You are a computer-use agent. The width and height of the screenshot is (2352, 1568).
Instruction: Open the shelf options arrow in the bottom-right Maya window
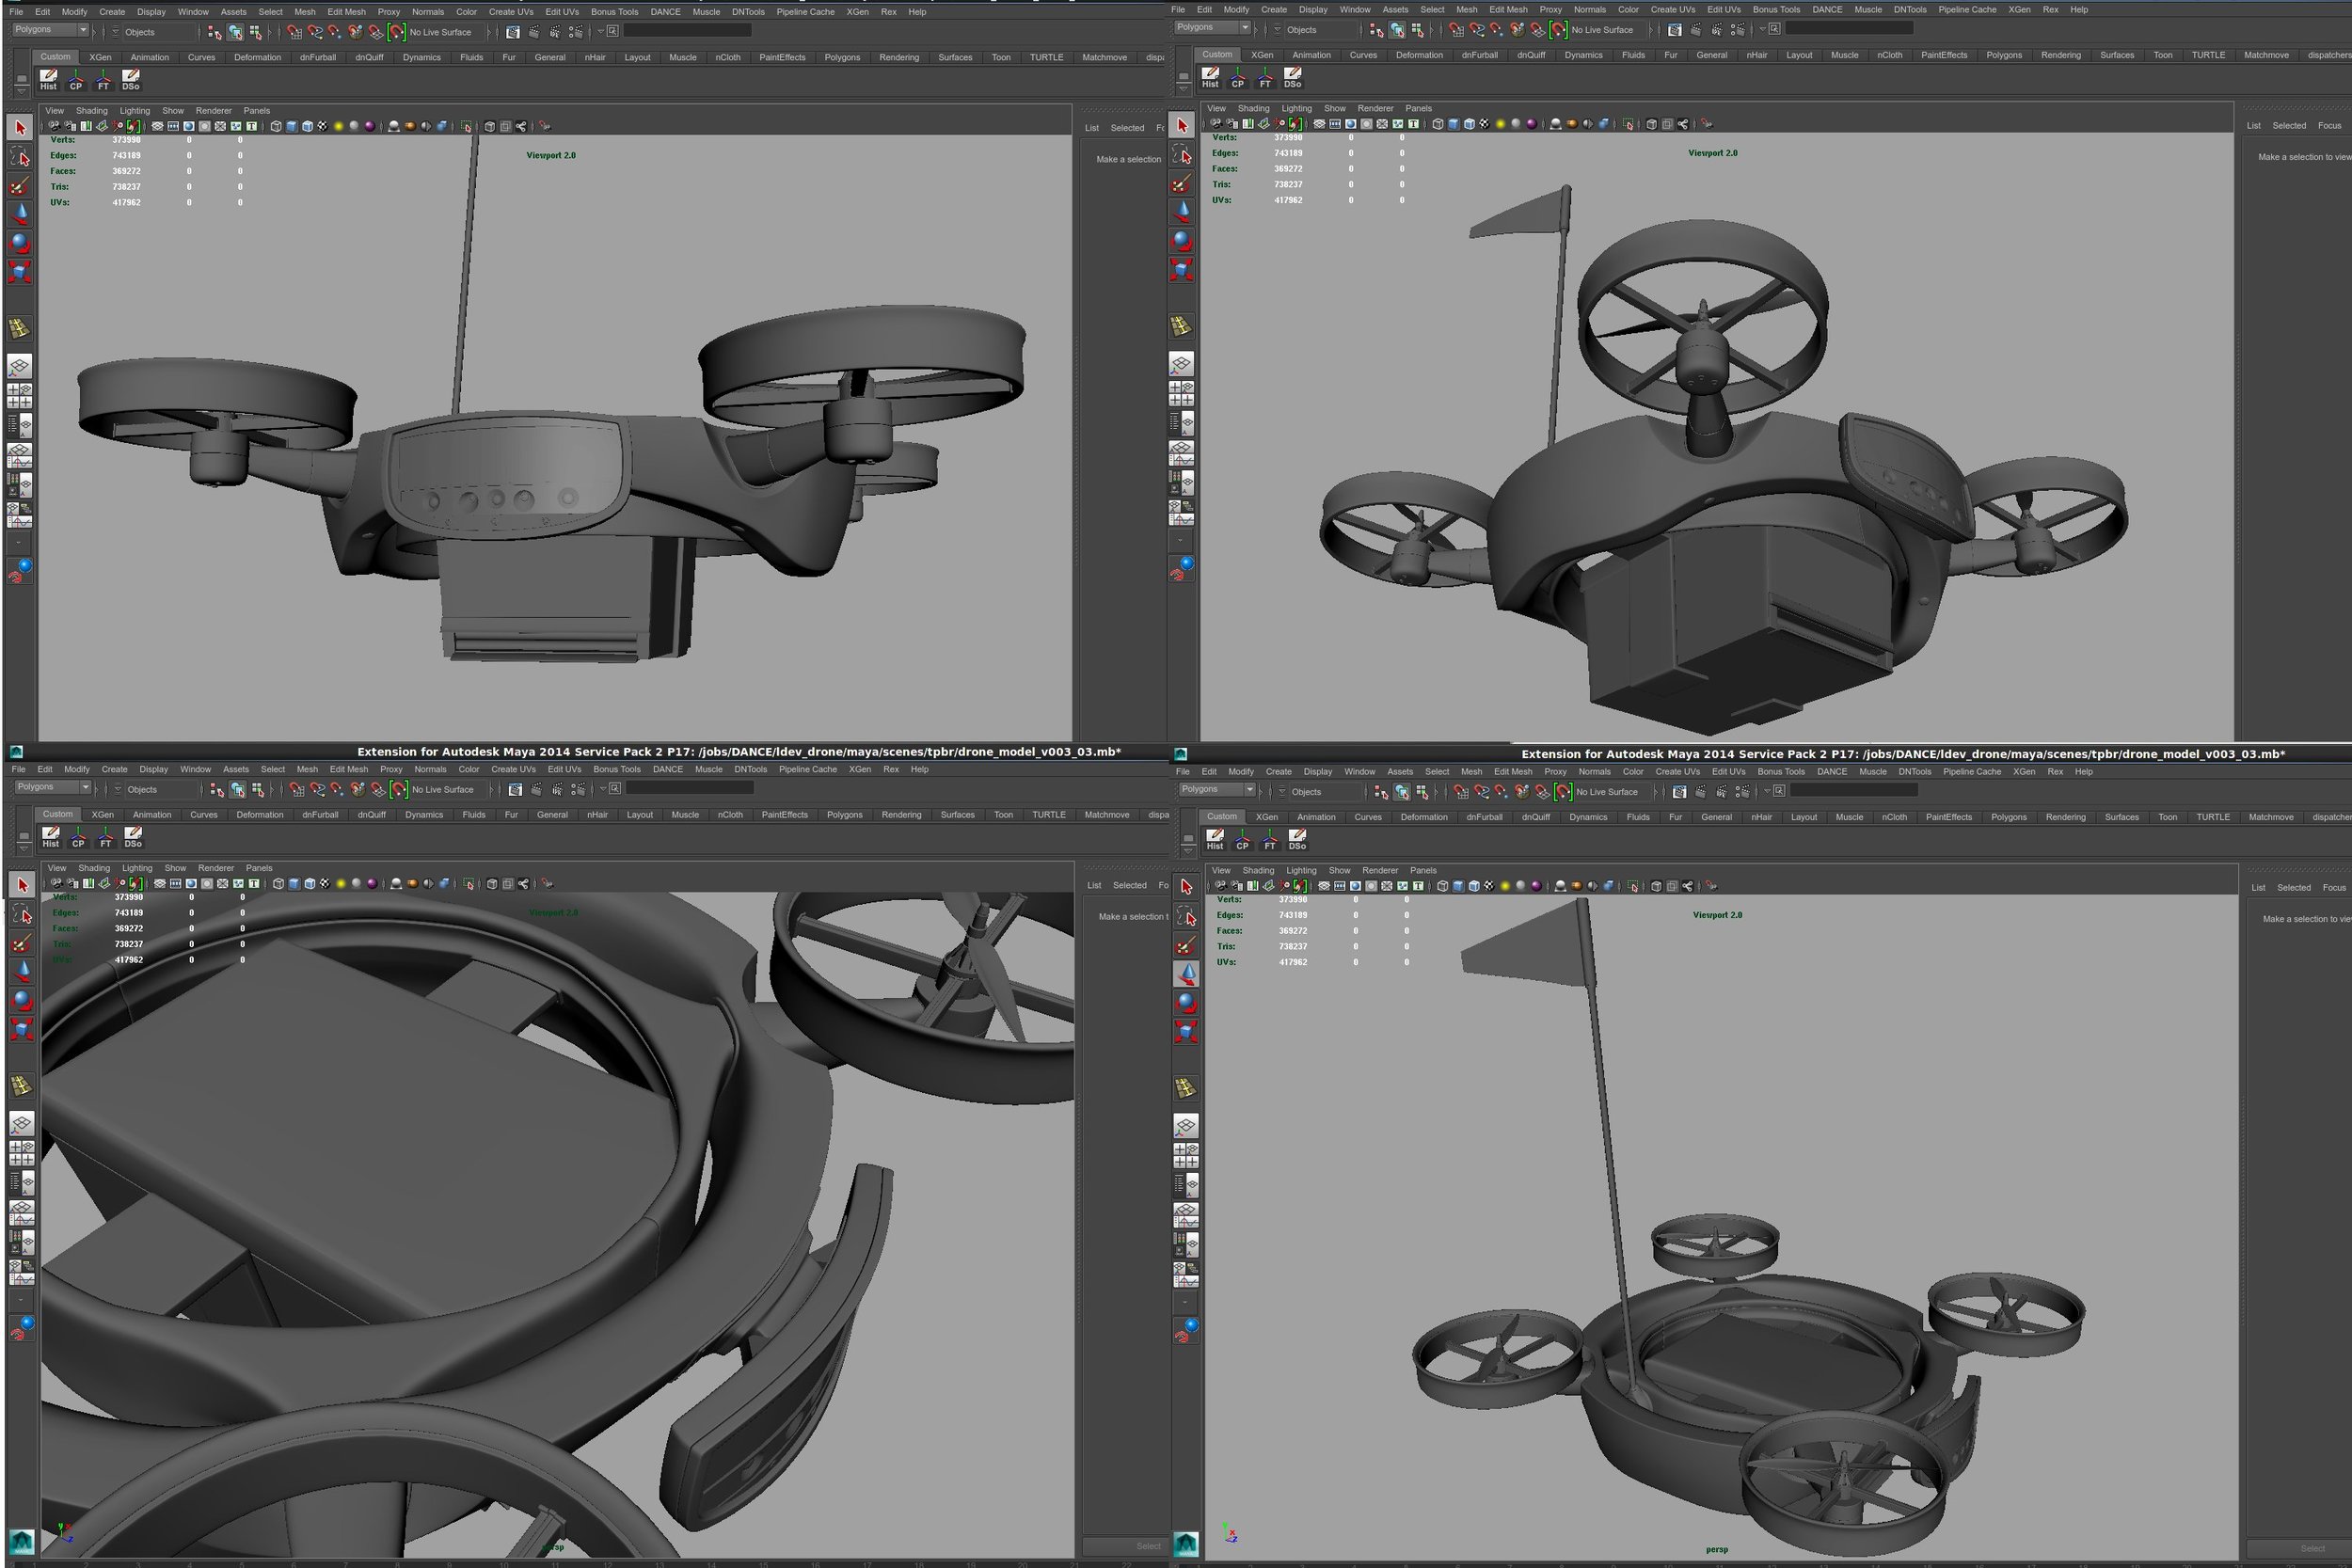(1188, 851)
